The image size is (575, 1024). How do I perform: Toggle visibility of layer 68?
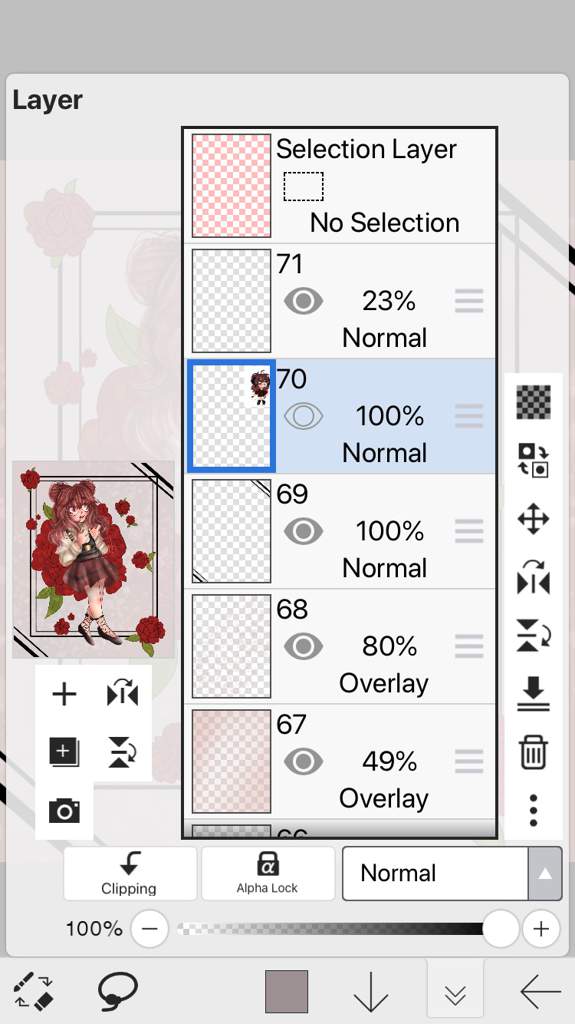click(303, 647)
